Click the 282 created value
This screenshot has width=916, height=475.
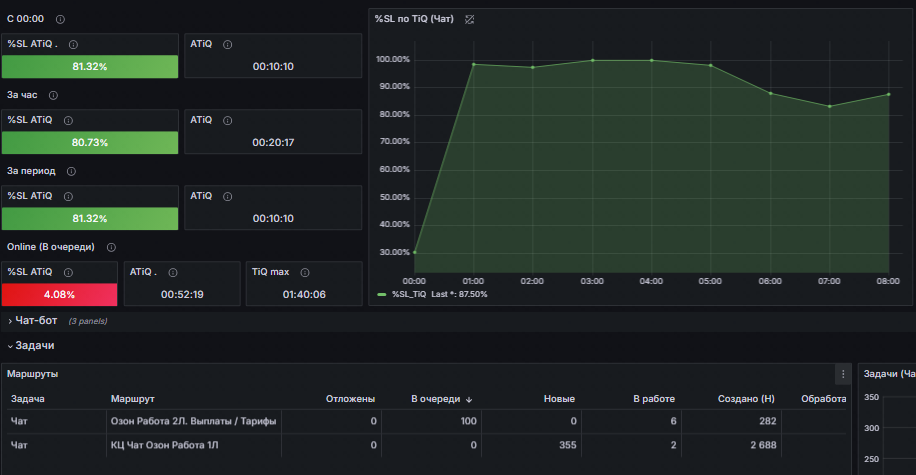click(x=768, y=421)
